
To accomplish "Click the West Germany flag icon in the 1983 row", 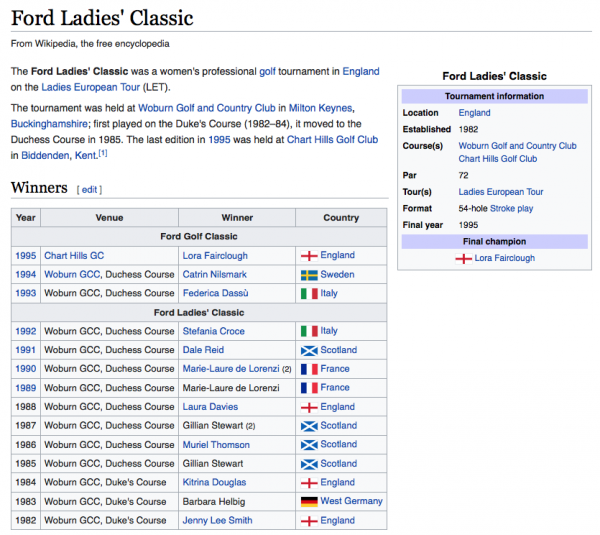I will [309, 502].
